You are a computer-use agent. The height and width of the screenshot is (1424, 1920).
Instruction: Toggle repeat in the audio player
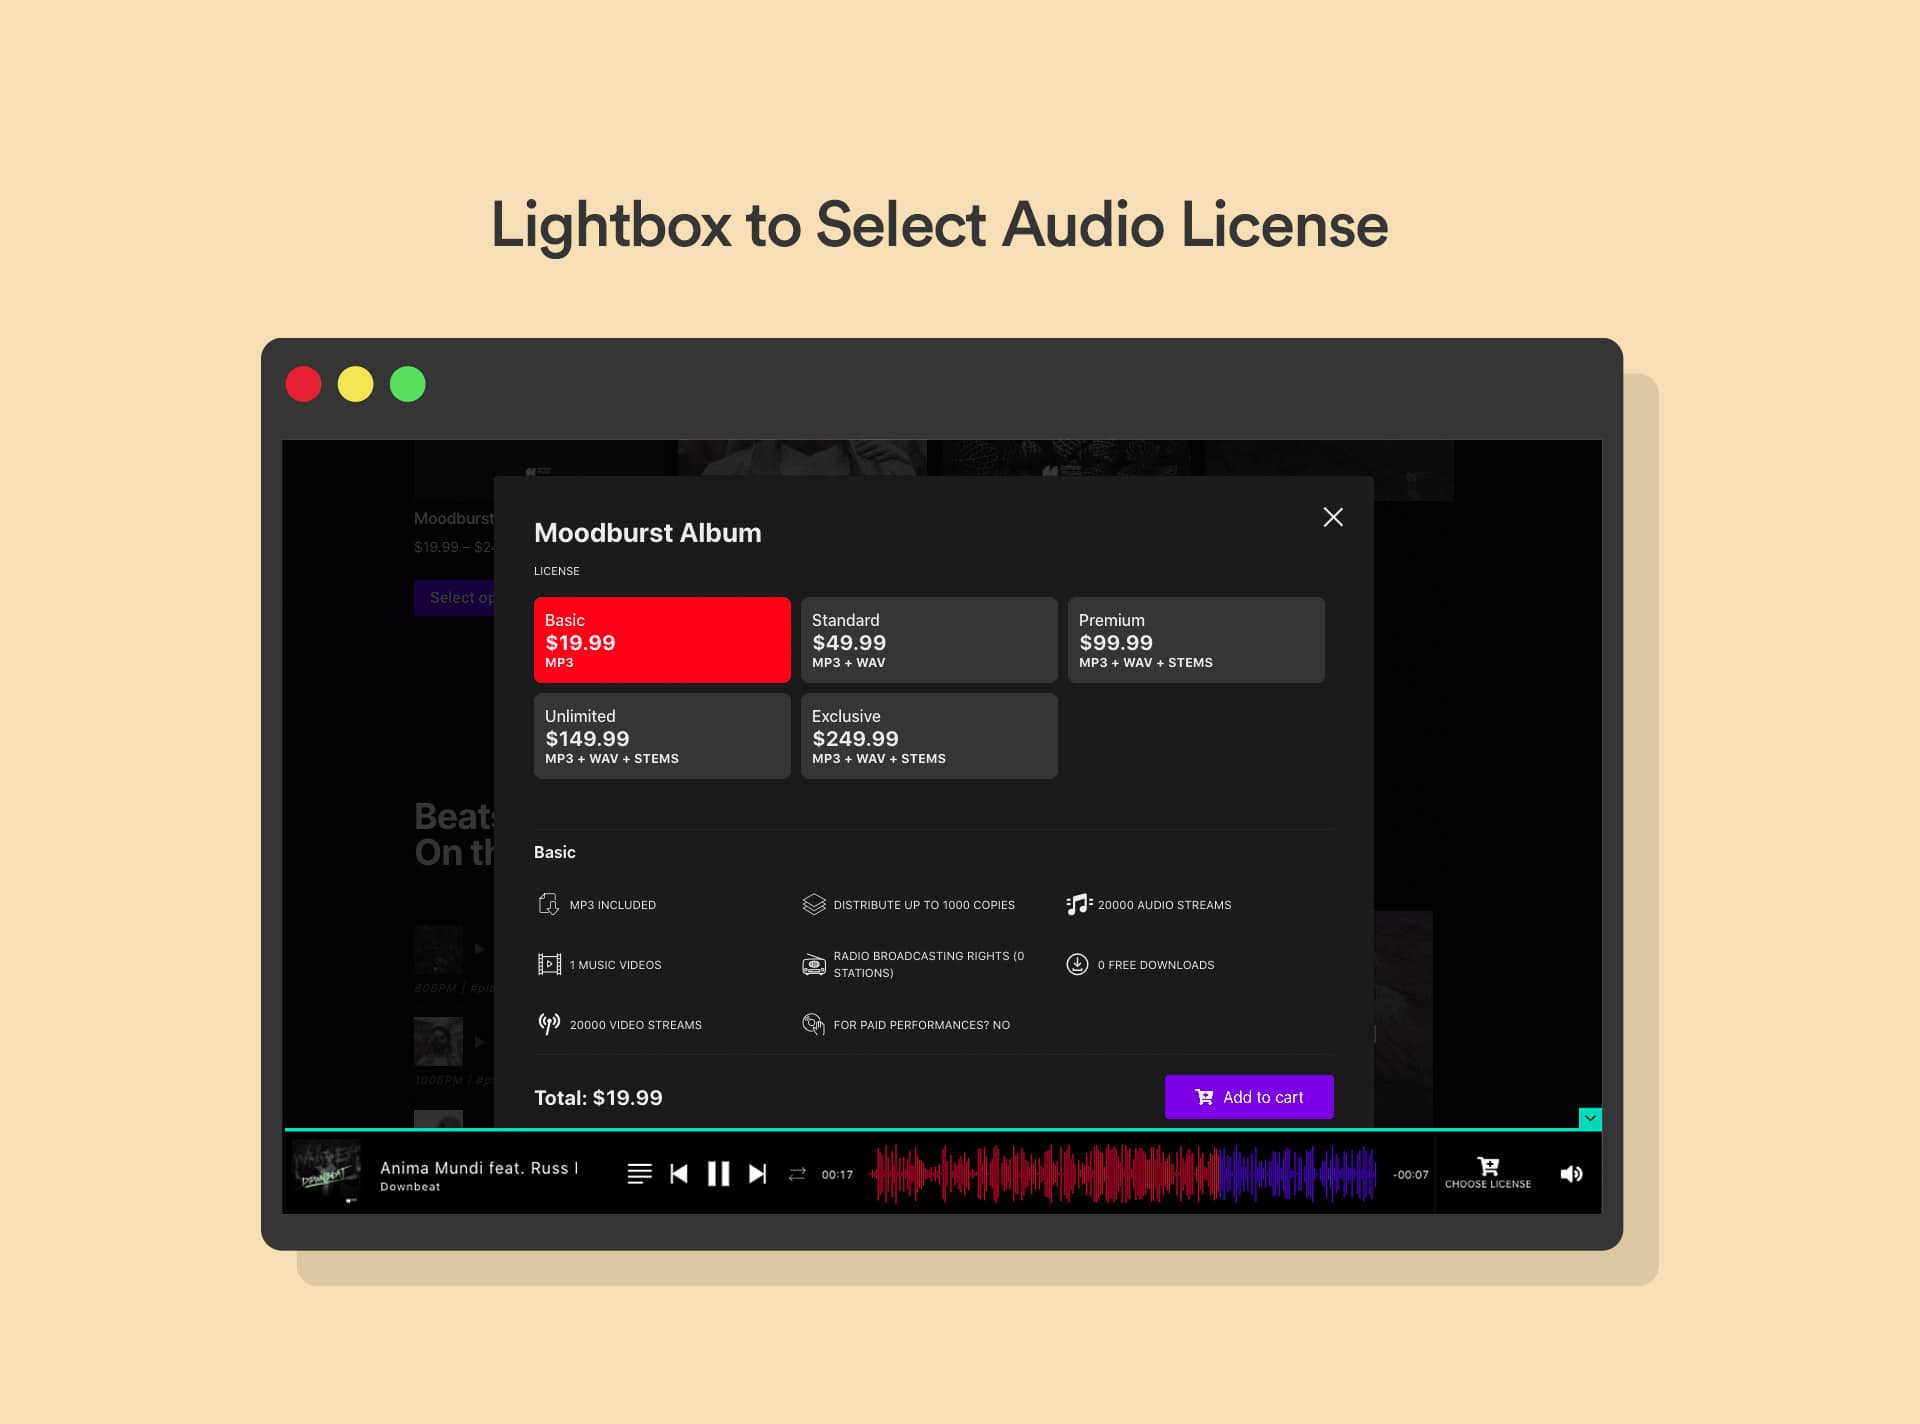coord(797,1174)
